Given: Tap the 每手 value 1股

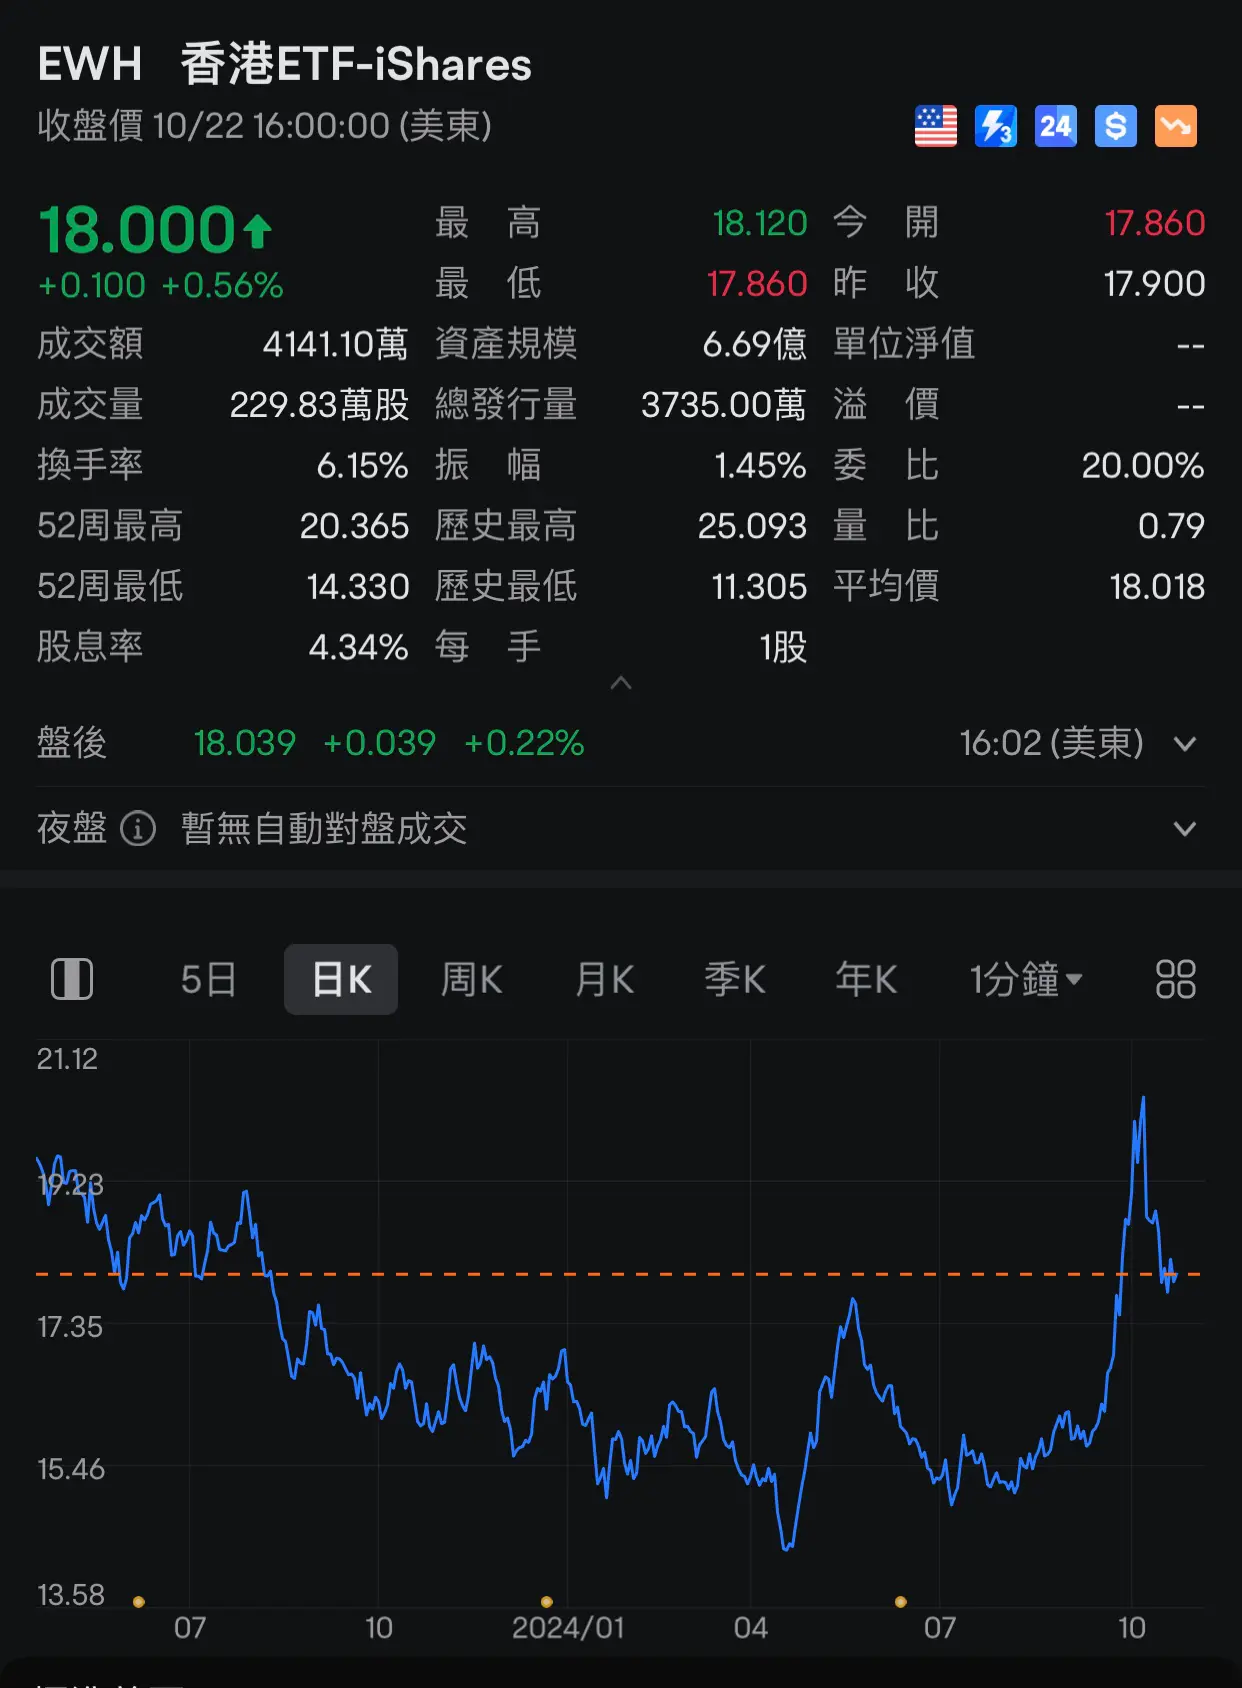Looking at the screenshot, I should 783,648.
